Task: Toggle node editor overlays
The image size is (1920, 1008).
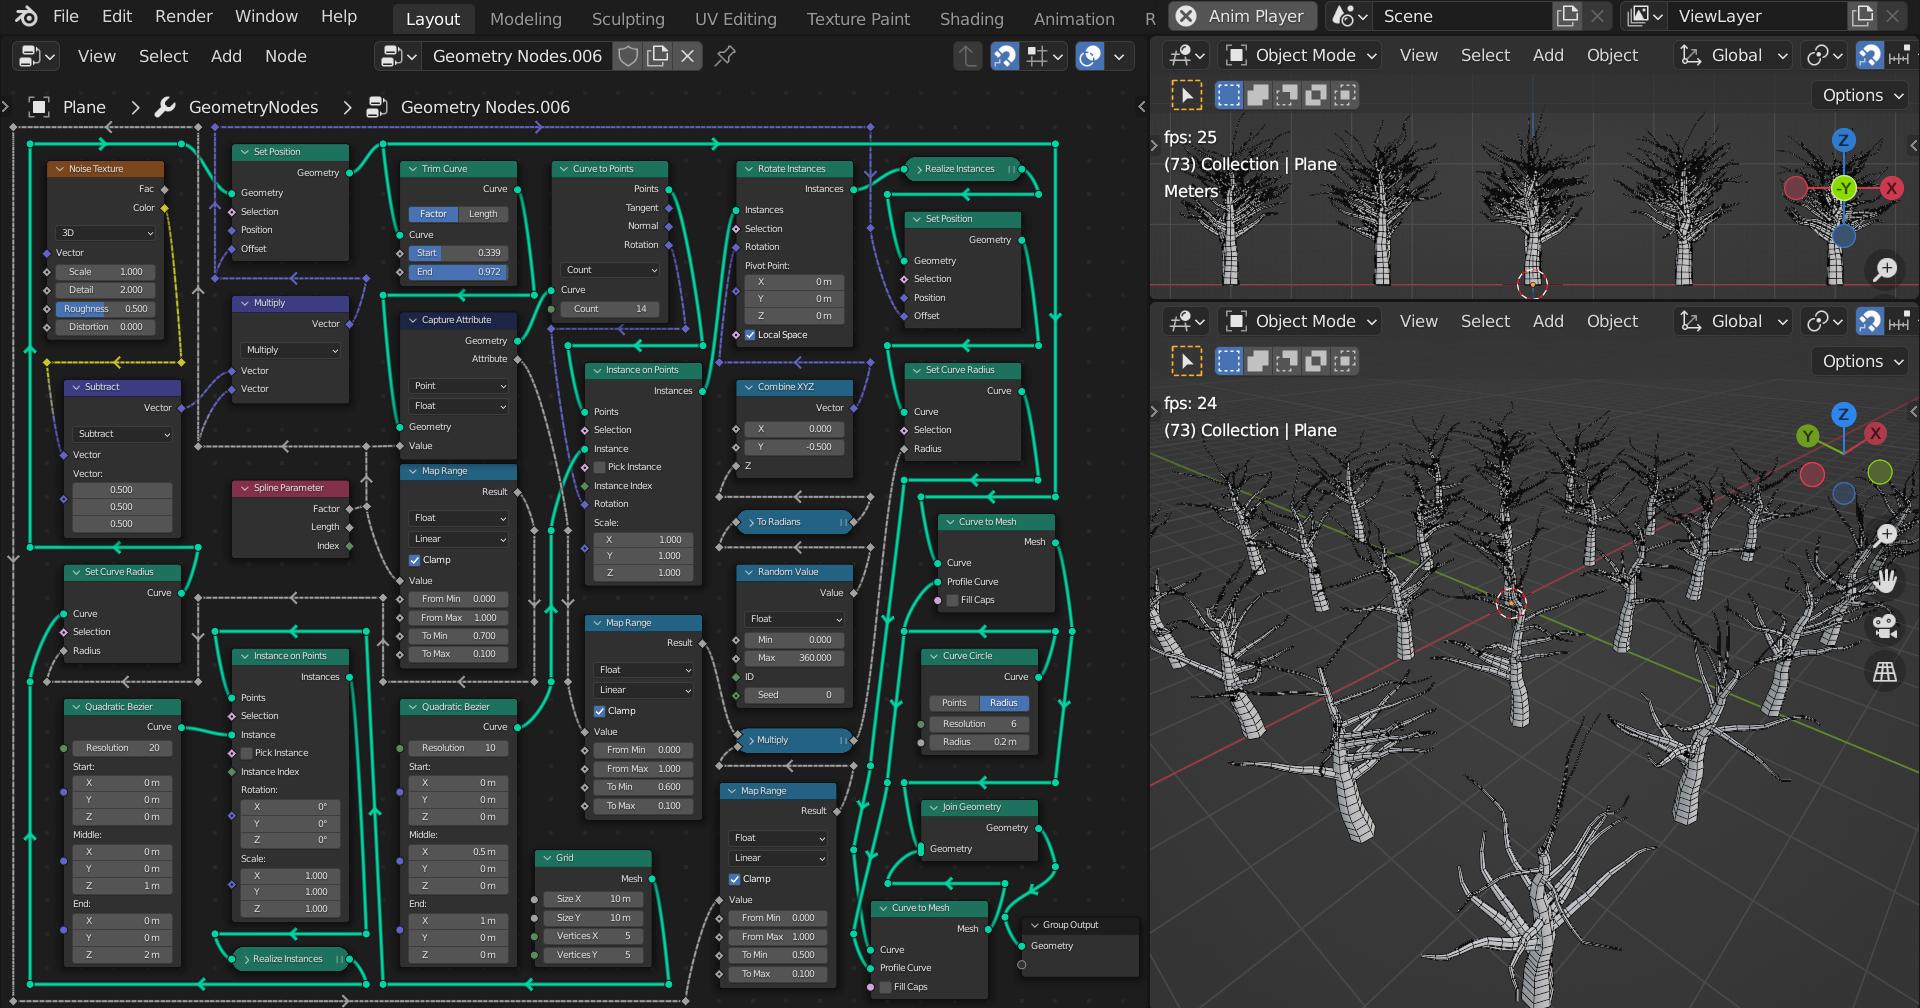Action: point(1090,56)
